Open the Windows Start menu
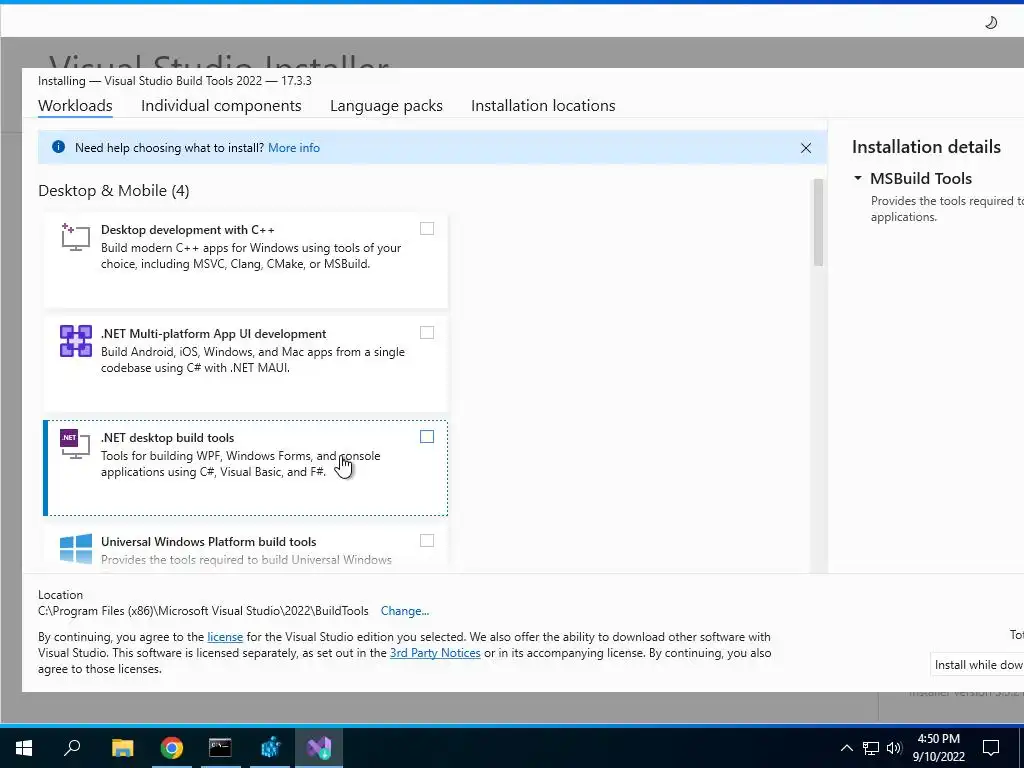The height and width of the screenshot is (768, 1024). pos(24,747)
